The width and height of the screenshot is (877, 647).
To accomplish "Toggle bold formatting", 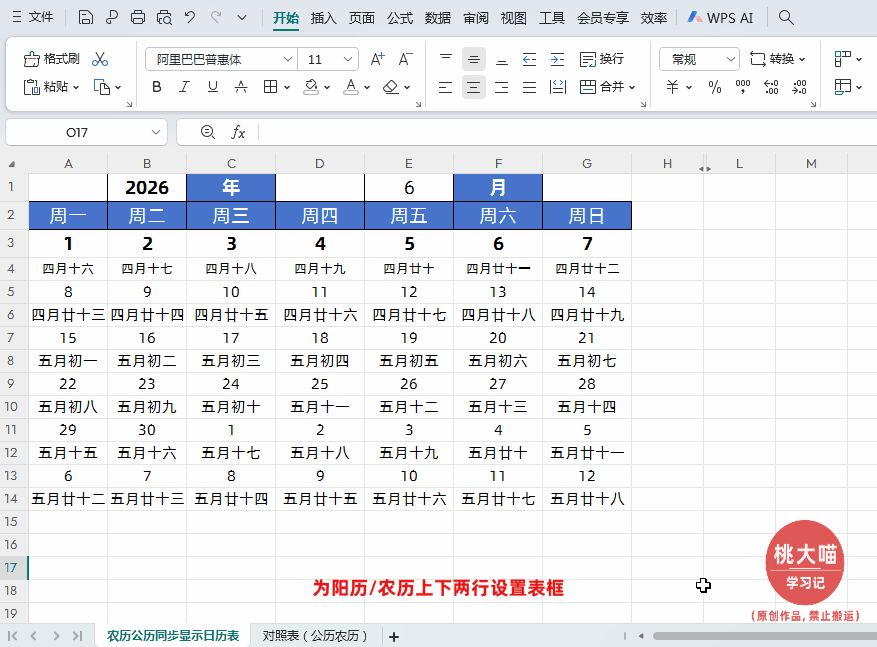I will (x=156, y=88).
